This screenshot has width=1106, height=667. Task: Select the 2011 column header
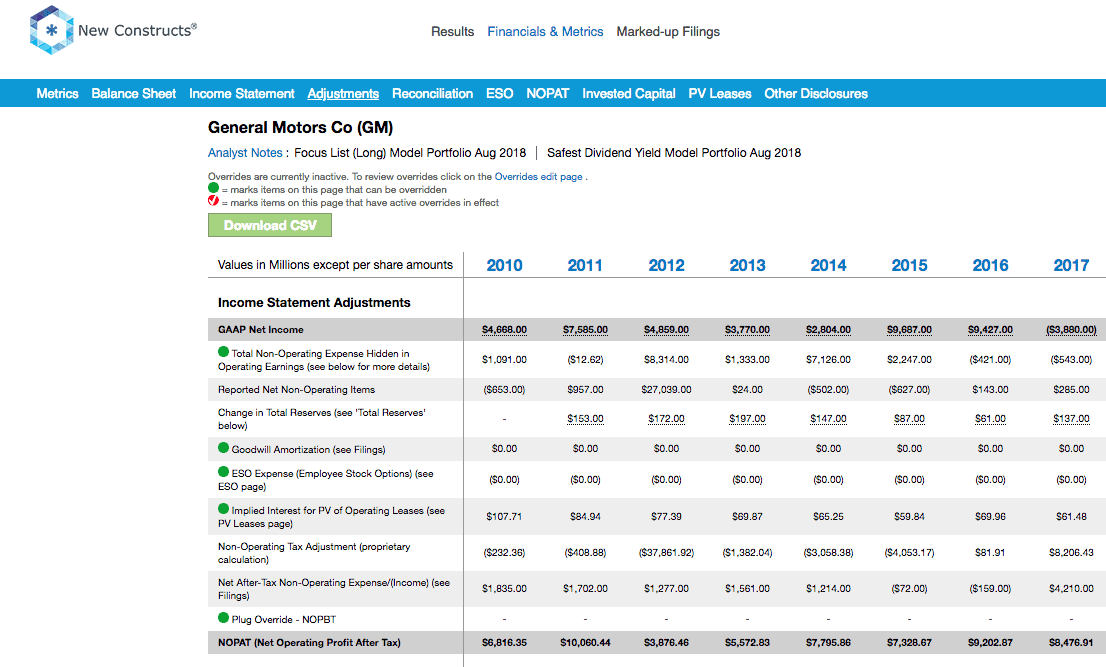pyautogui.click(x=585, y=266)
